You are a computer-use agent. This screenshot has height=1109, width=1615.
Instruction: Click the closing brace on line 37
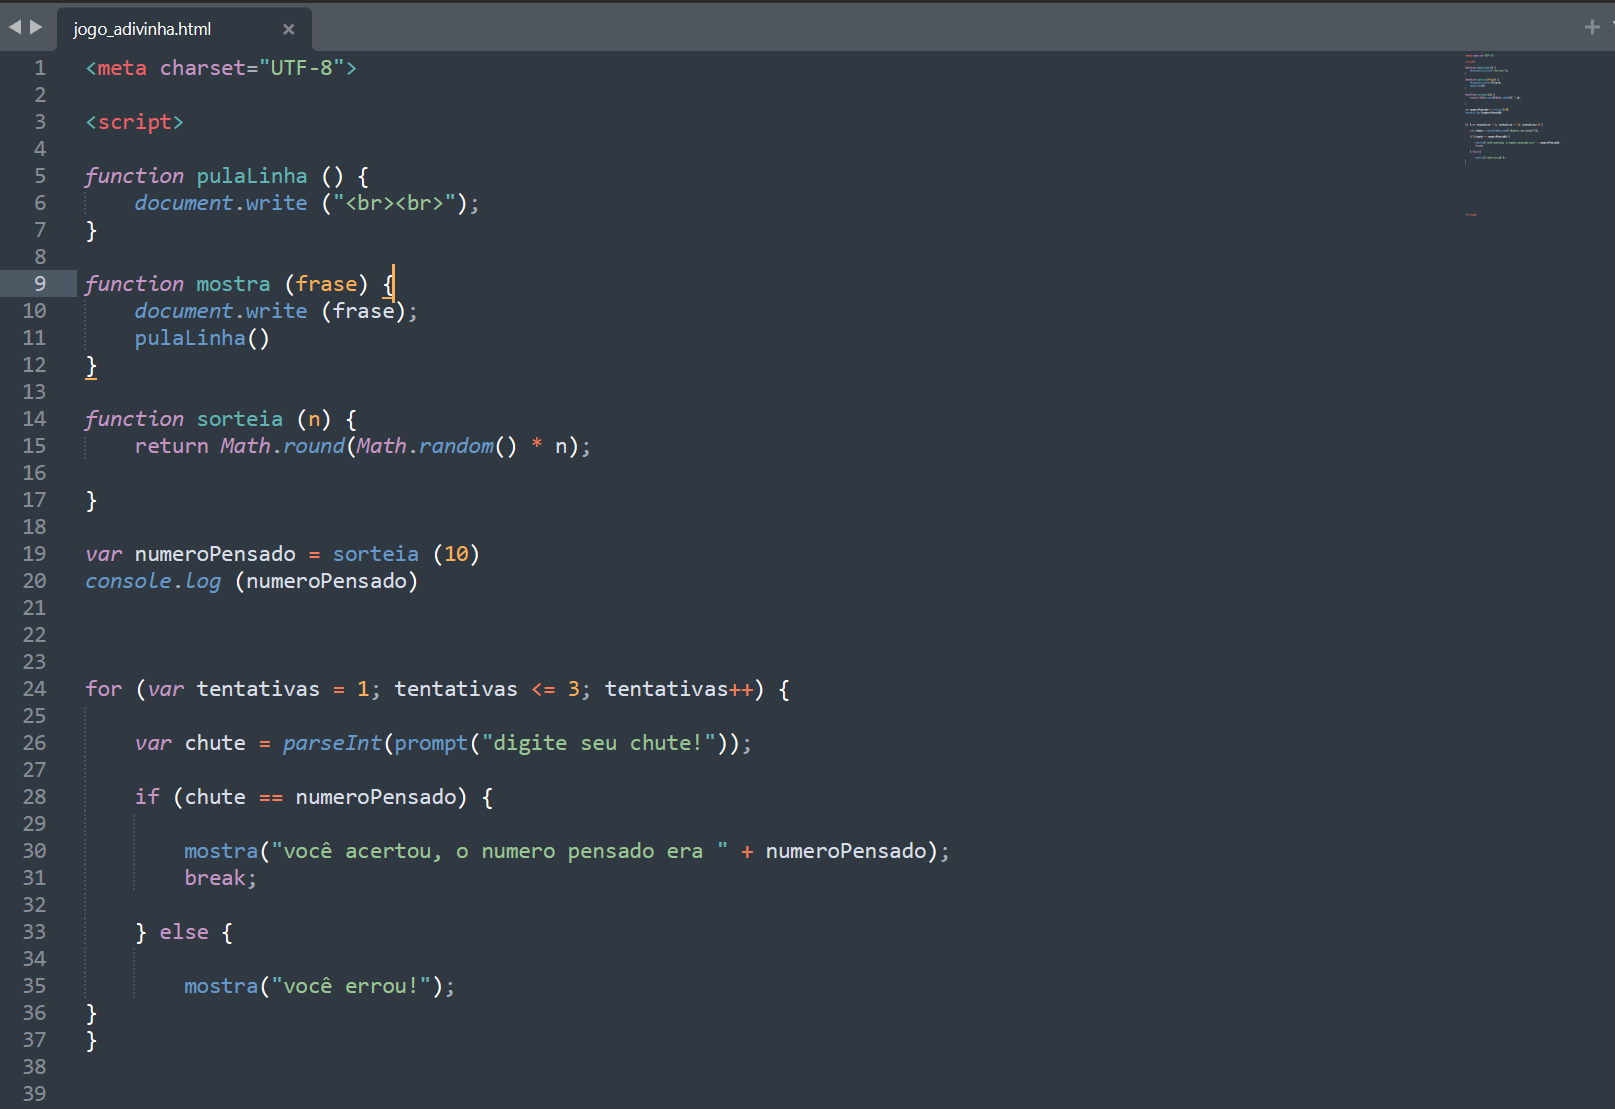click(x=91, y=1040)
